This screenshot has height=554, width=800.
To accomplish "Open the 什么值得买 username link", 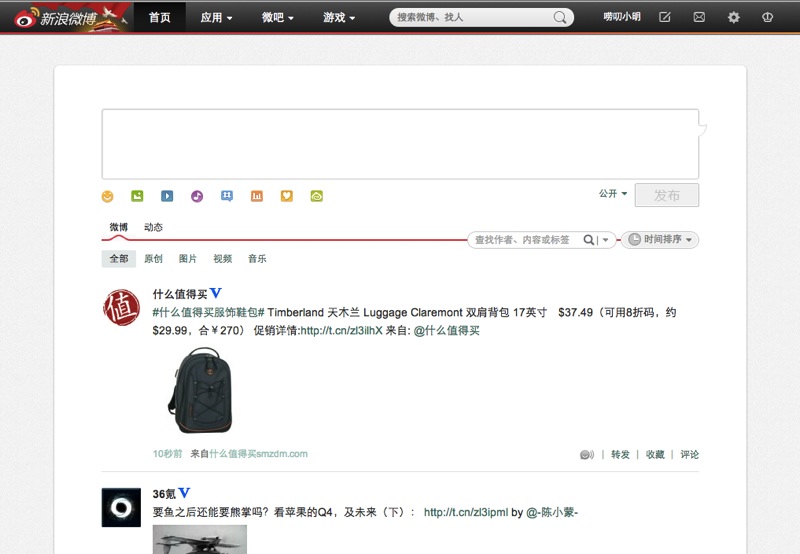I will 180,294.
